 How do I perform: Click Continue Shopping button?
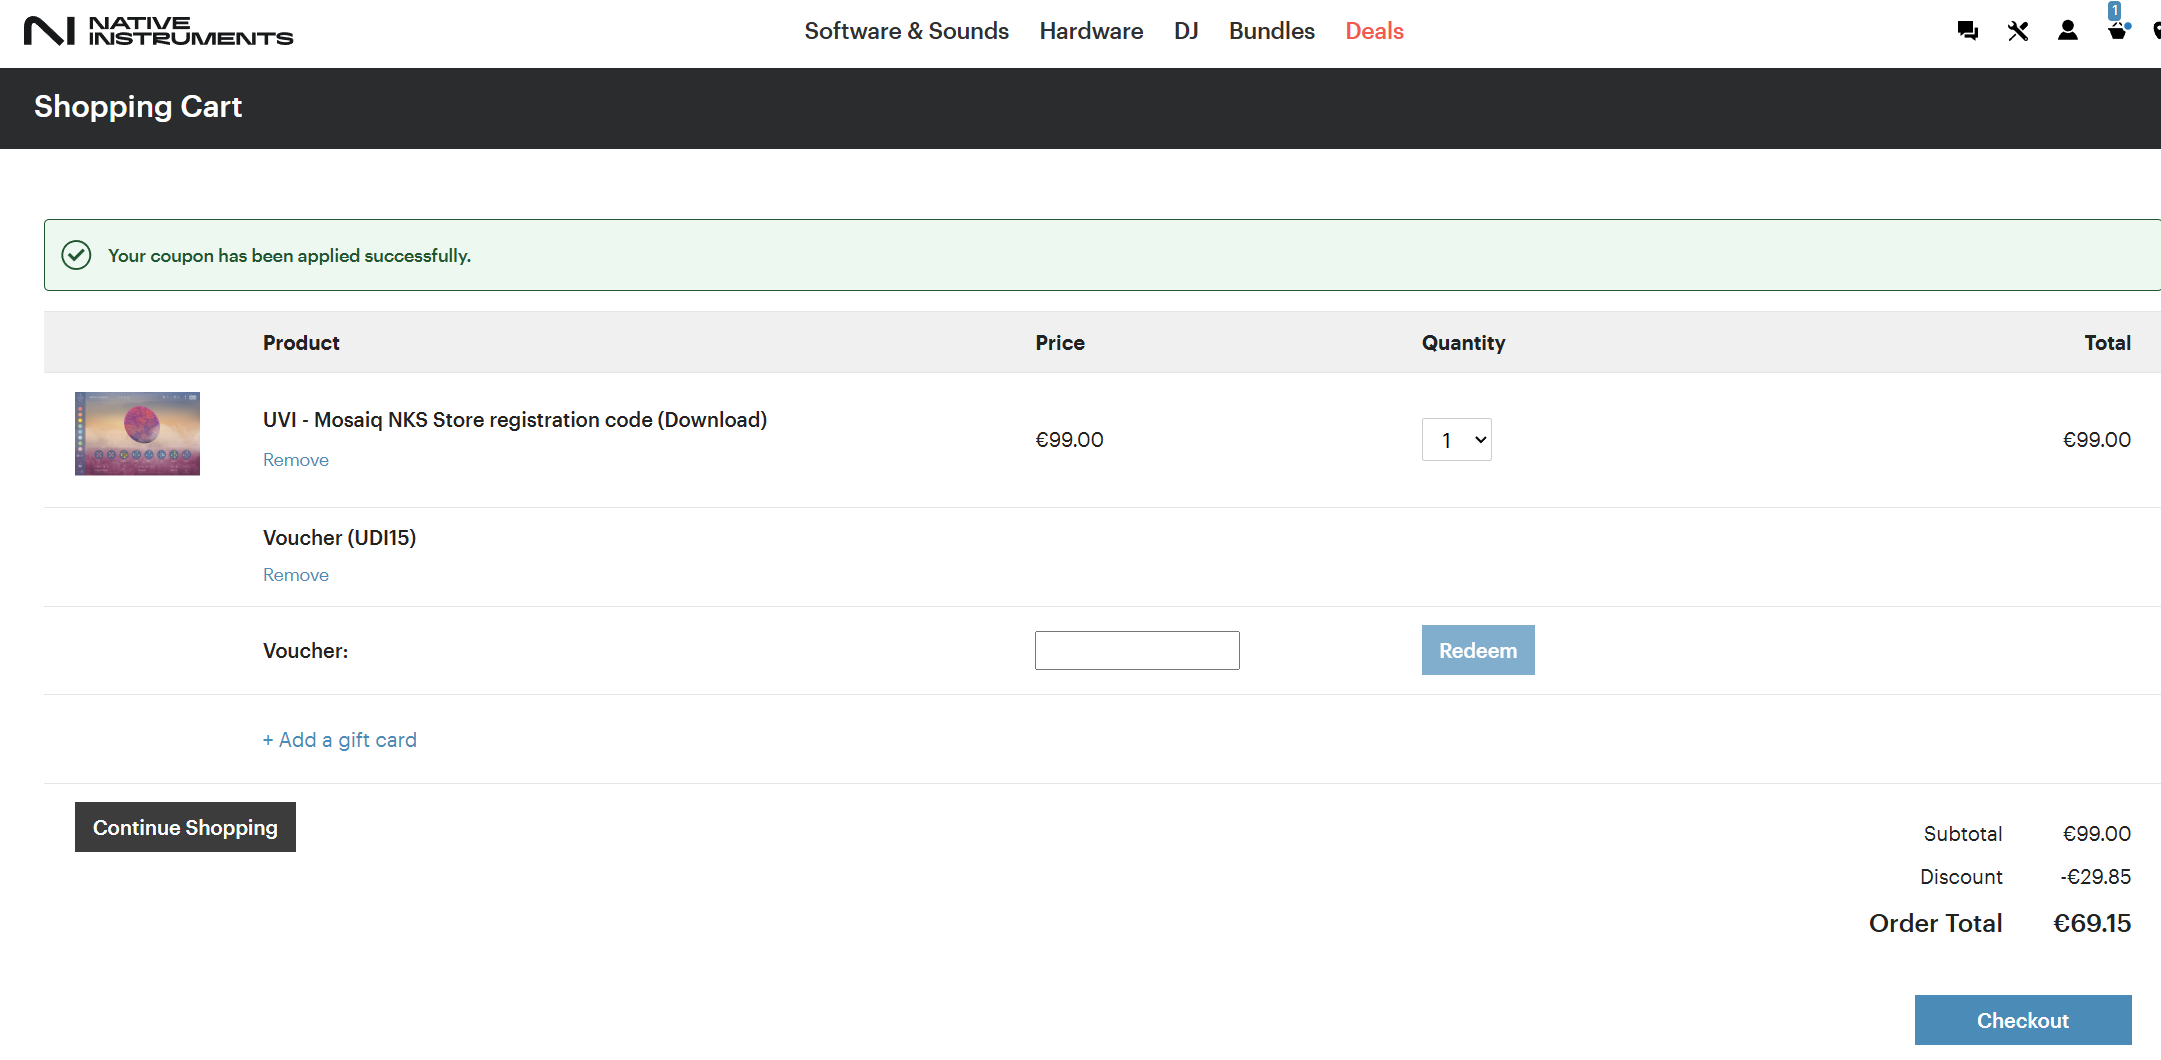tap(185, 827)
